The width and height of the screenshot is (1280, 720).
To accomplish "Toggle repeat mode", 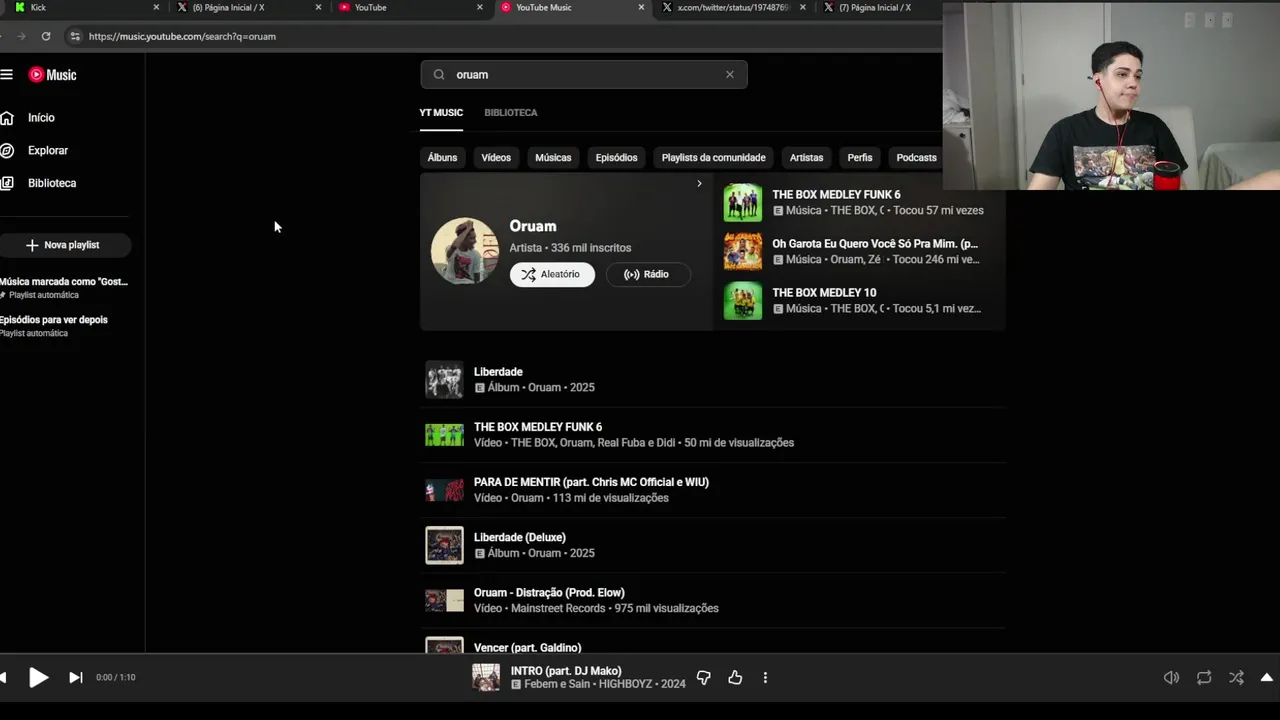I will tap(1204, 678).
